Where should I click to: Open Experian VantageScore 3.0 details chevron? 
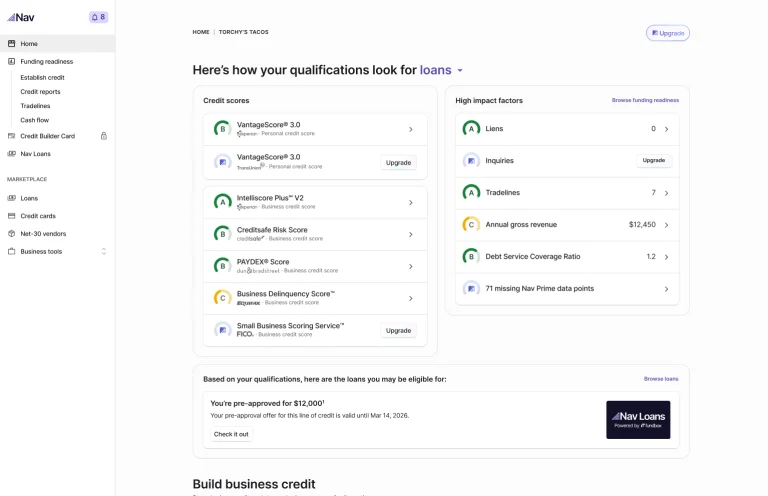pos(411,129)
